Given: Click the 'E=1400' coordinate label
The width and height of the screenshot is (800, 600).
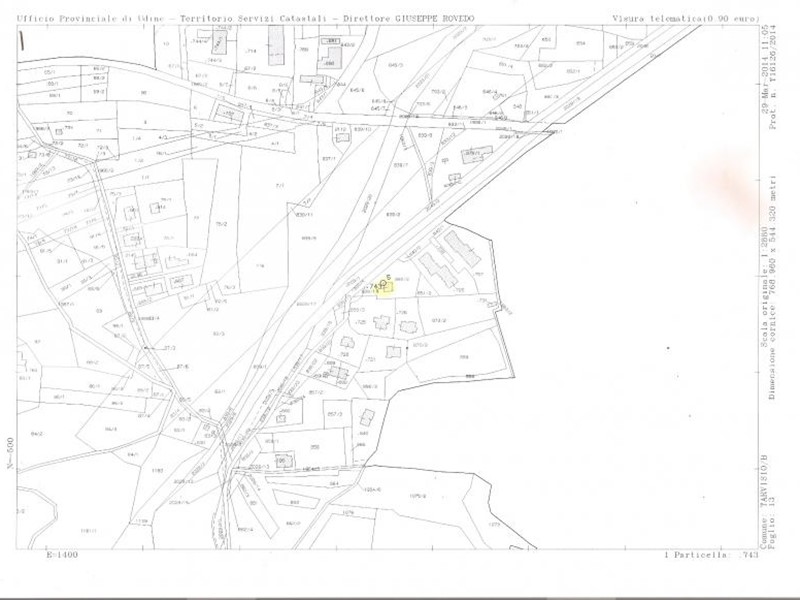Looking at the screenshot, I should pos(62,553).
